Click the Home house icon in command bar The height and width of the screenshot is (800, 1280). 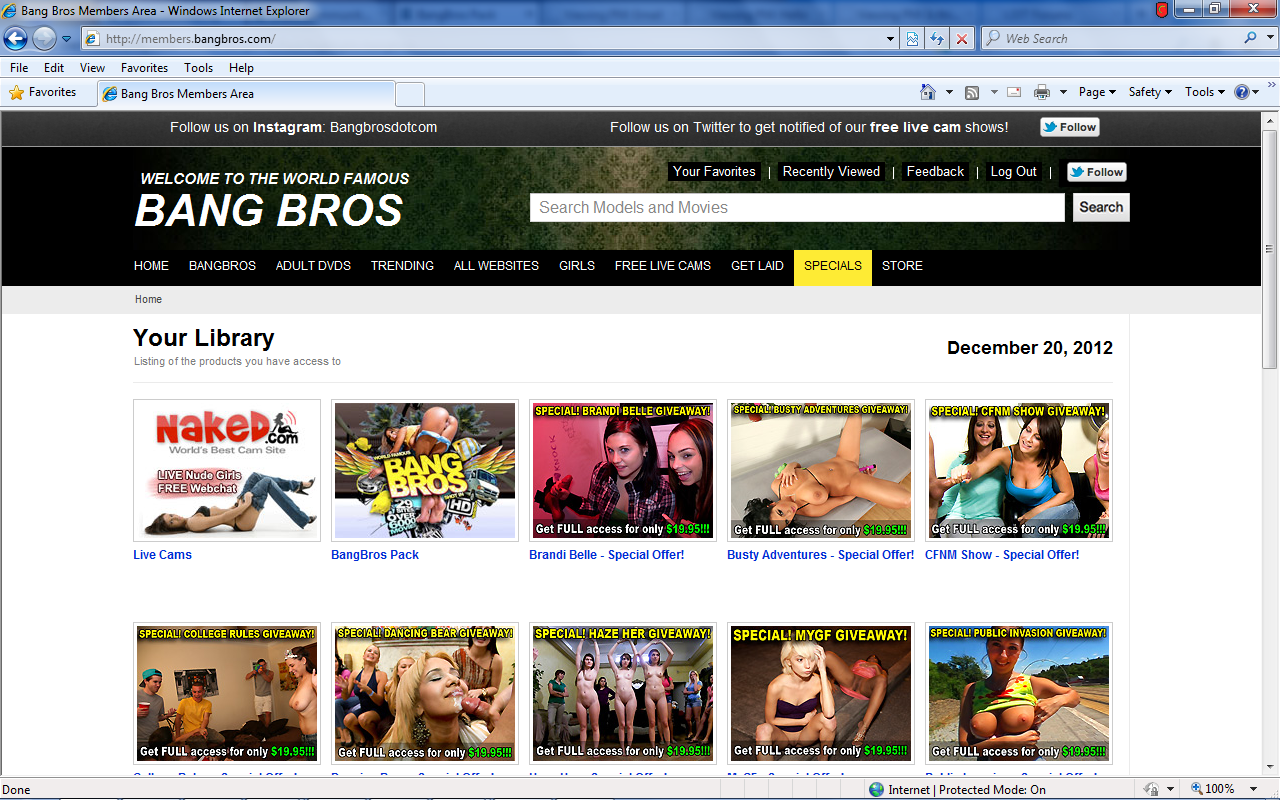[x=928, y=92]
